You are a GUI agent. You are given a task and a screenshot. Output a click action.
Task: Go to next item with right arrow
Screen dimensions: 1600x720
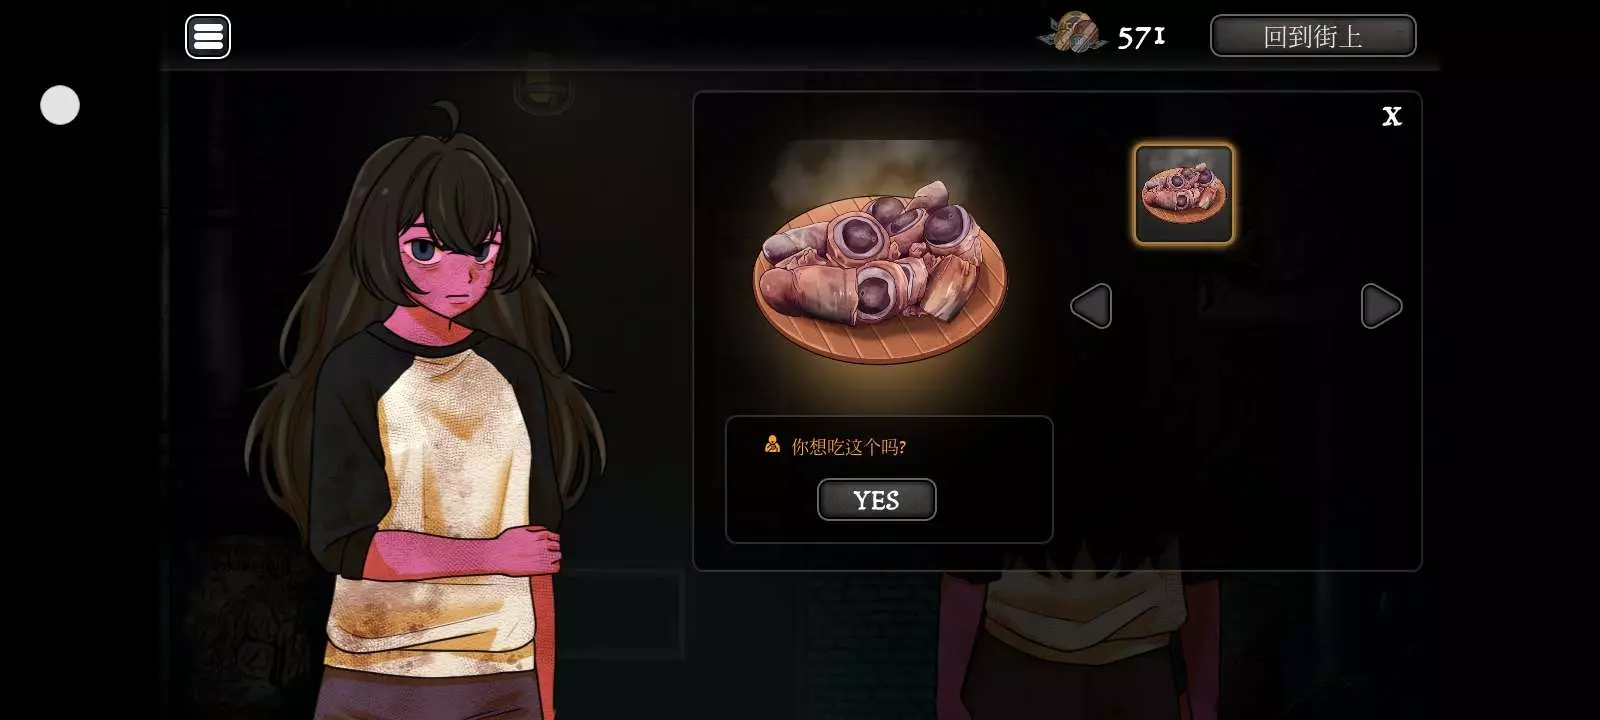1381,306
